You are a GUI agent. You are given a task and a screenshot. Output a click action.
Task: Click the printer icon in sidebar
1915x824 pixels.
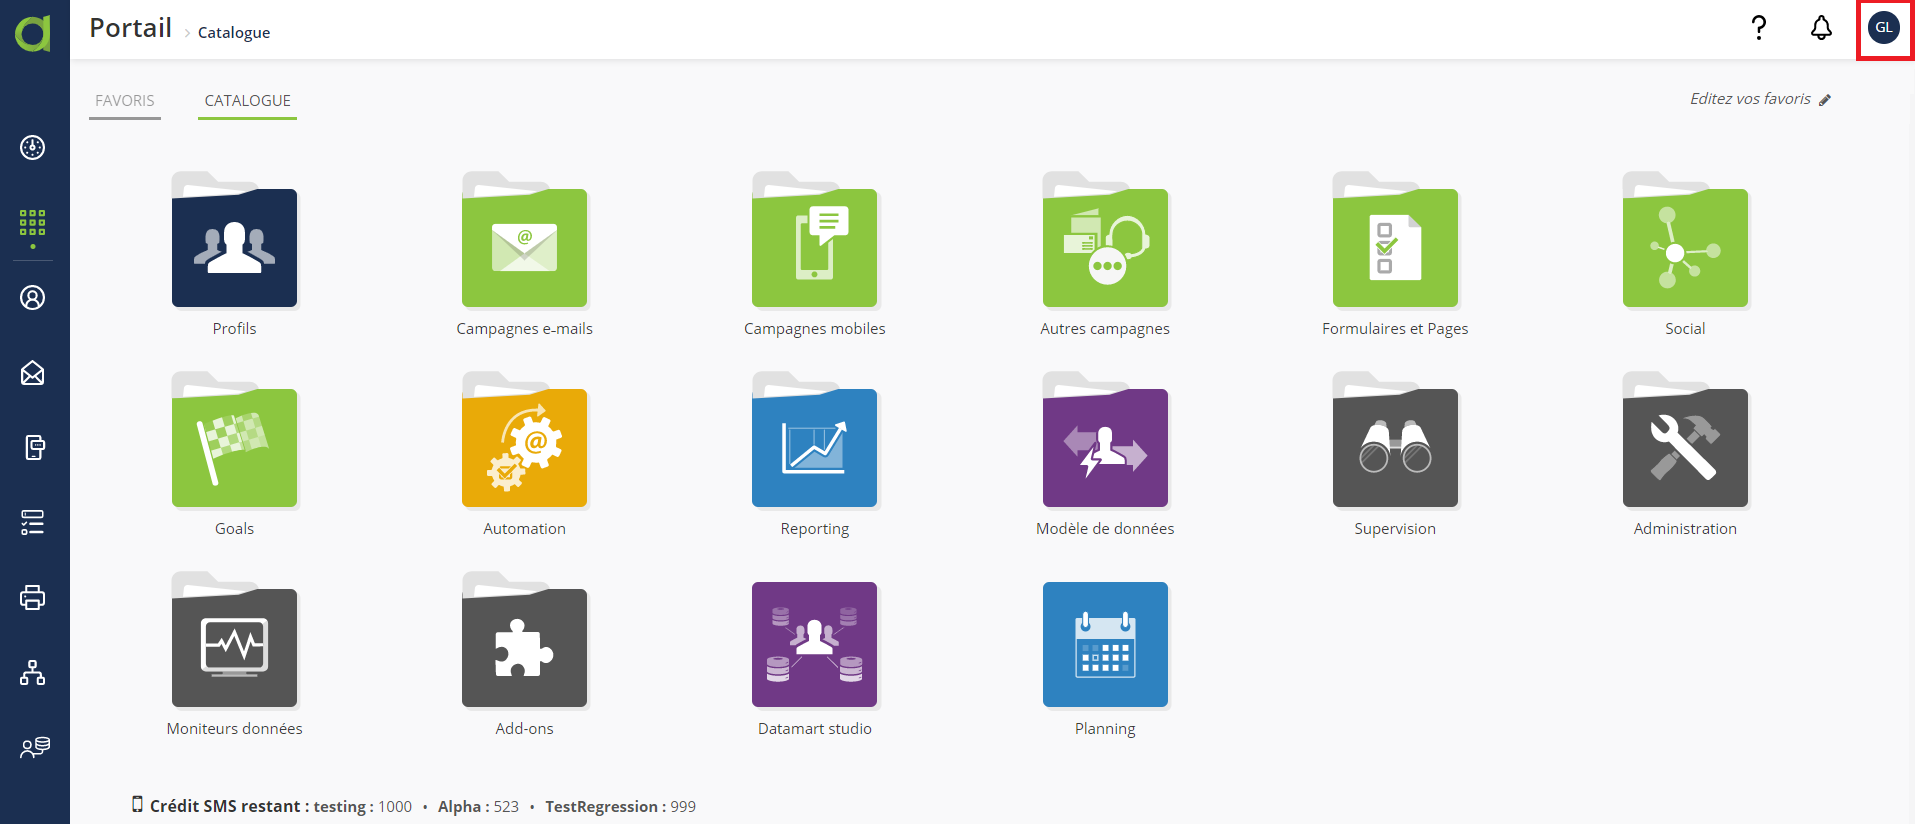click(33, 598)
